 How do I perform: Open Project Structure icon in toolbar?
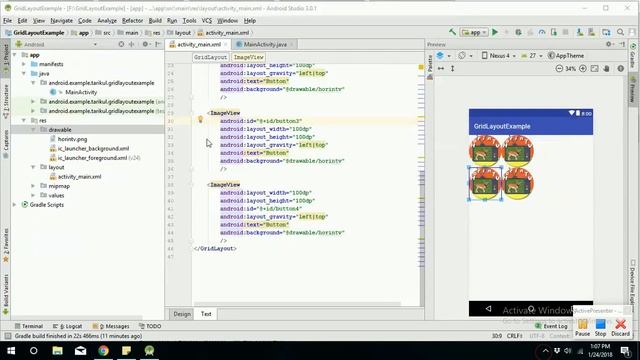(x=606, y=32)
